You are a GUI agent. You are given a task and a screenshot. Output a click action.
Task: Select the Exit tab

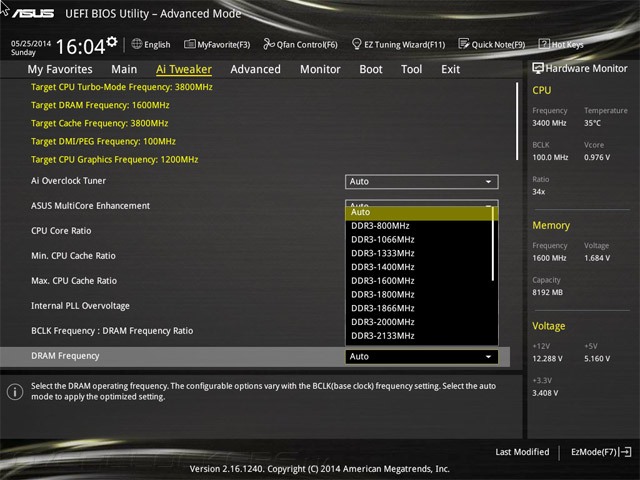[450, 69]
